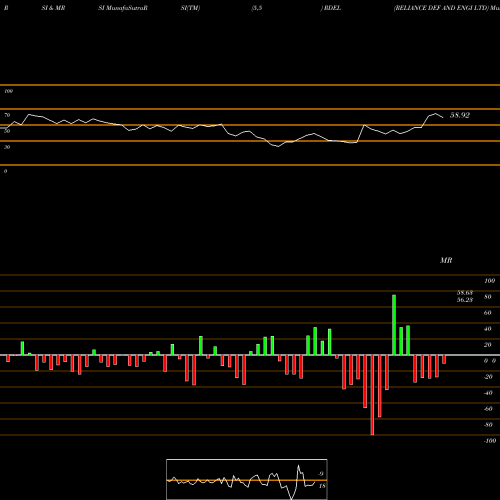Click the MR axis label -80

pyautogui.click(x=488, y=425)
